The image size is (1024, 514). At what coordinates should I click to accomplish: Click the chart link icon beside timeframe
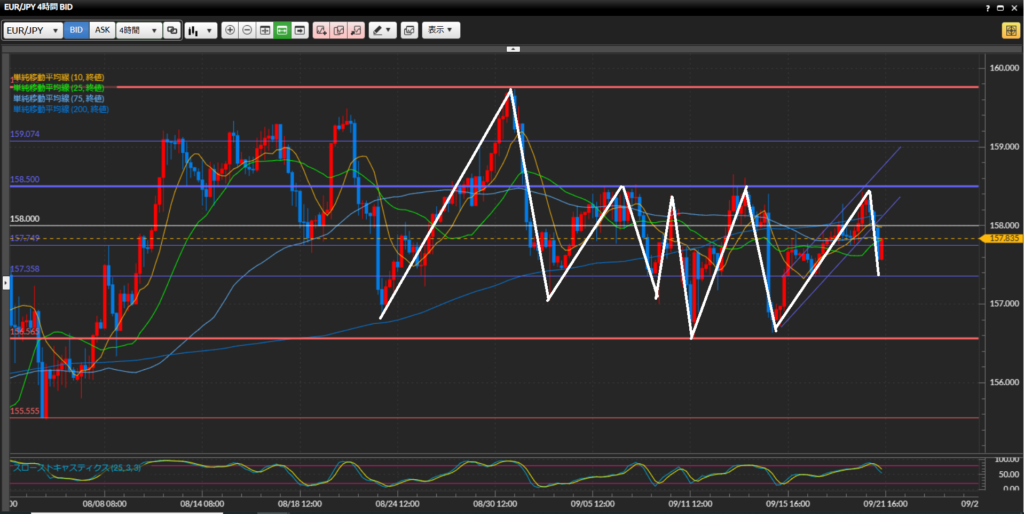[172, 30]
